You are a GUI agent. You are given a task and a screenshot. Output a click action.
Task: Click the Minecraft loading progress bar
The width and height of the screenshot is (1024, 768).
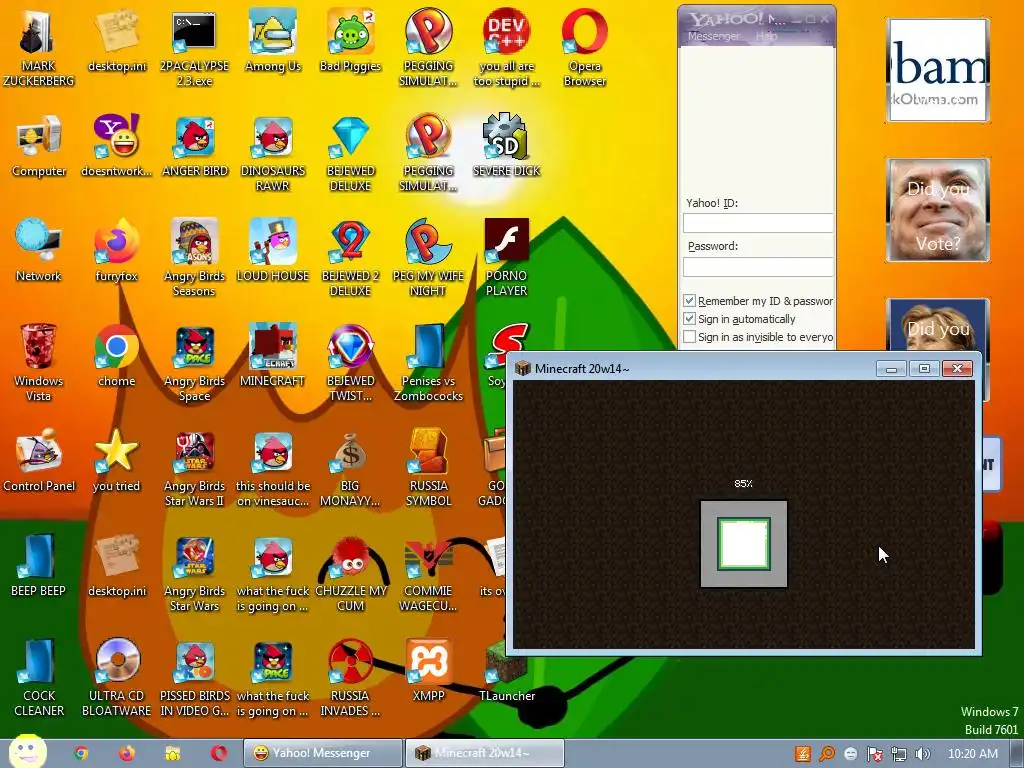coord(743,544)
